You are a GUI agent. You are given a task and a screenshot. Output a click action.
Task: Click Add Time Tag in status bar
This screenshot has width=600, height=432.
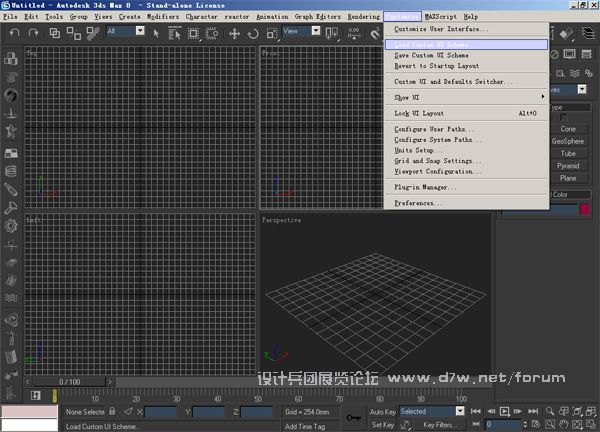click(305, 426)
